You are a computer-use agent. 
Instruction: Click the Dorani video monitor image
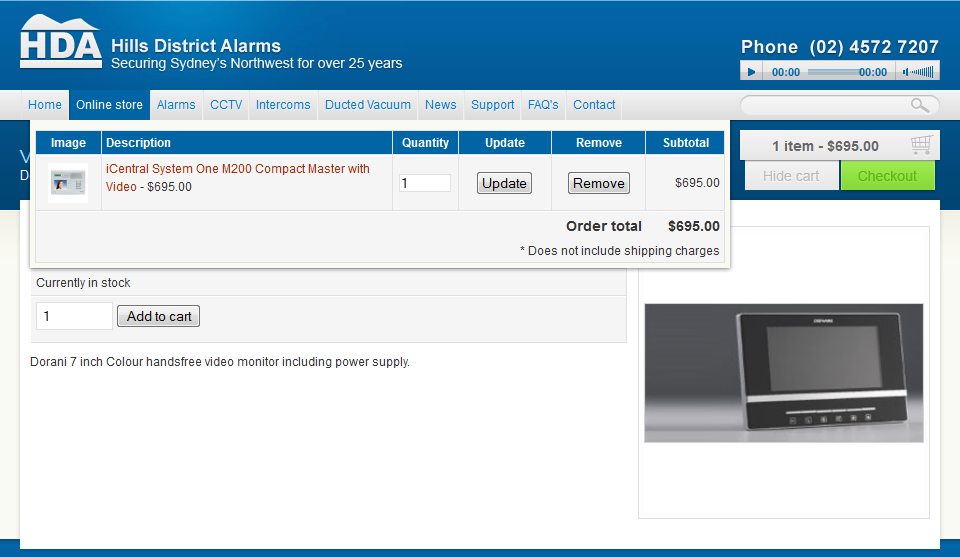(784, 373)
